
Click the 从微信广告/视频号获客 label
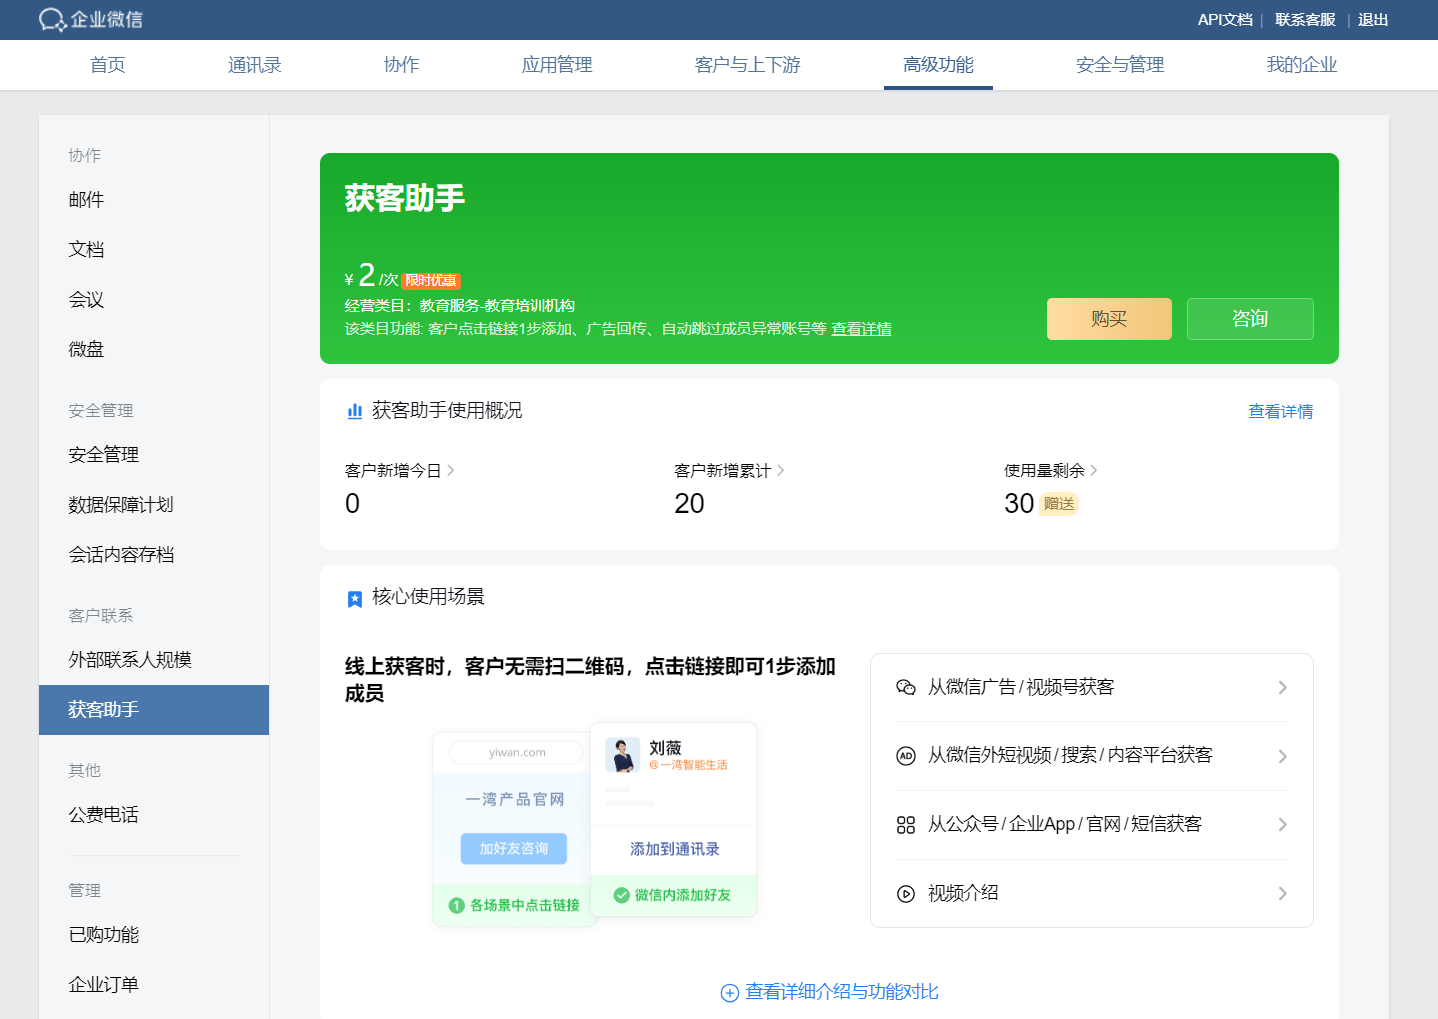coord(1021,687)
